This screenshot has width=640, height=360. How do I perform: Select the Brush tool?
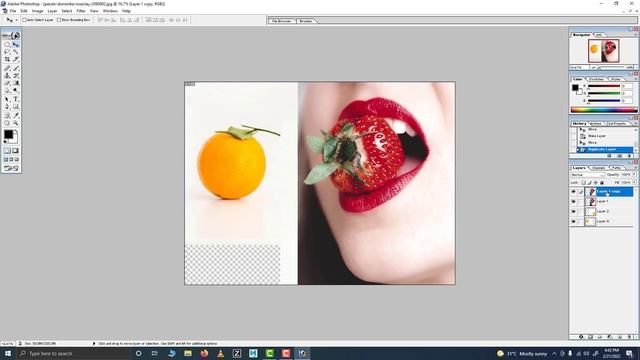pos(16,68)
